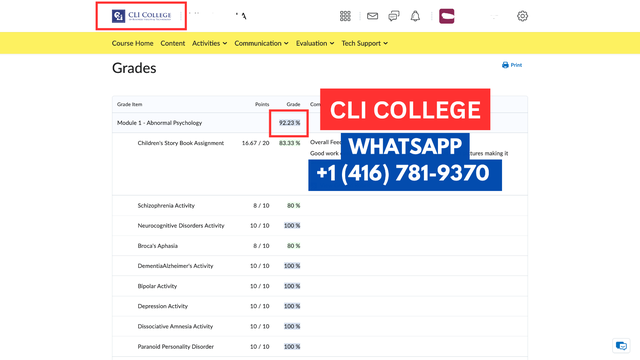Viewport: 640px width, 360px height.
Task: Open the update alerts bell icon
Action: point(415,16)
